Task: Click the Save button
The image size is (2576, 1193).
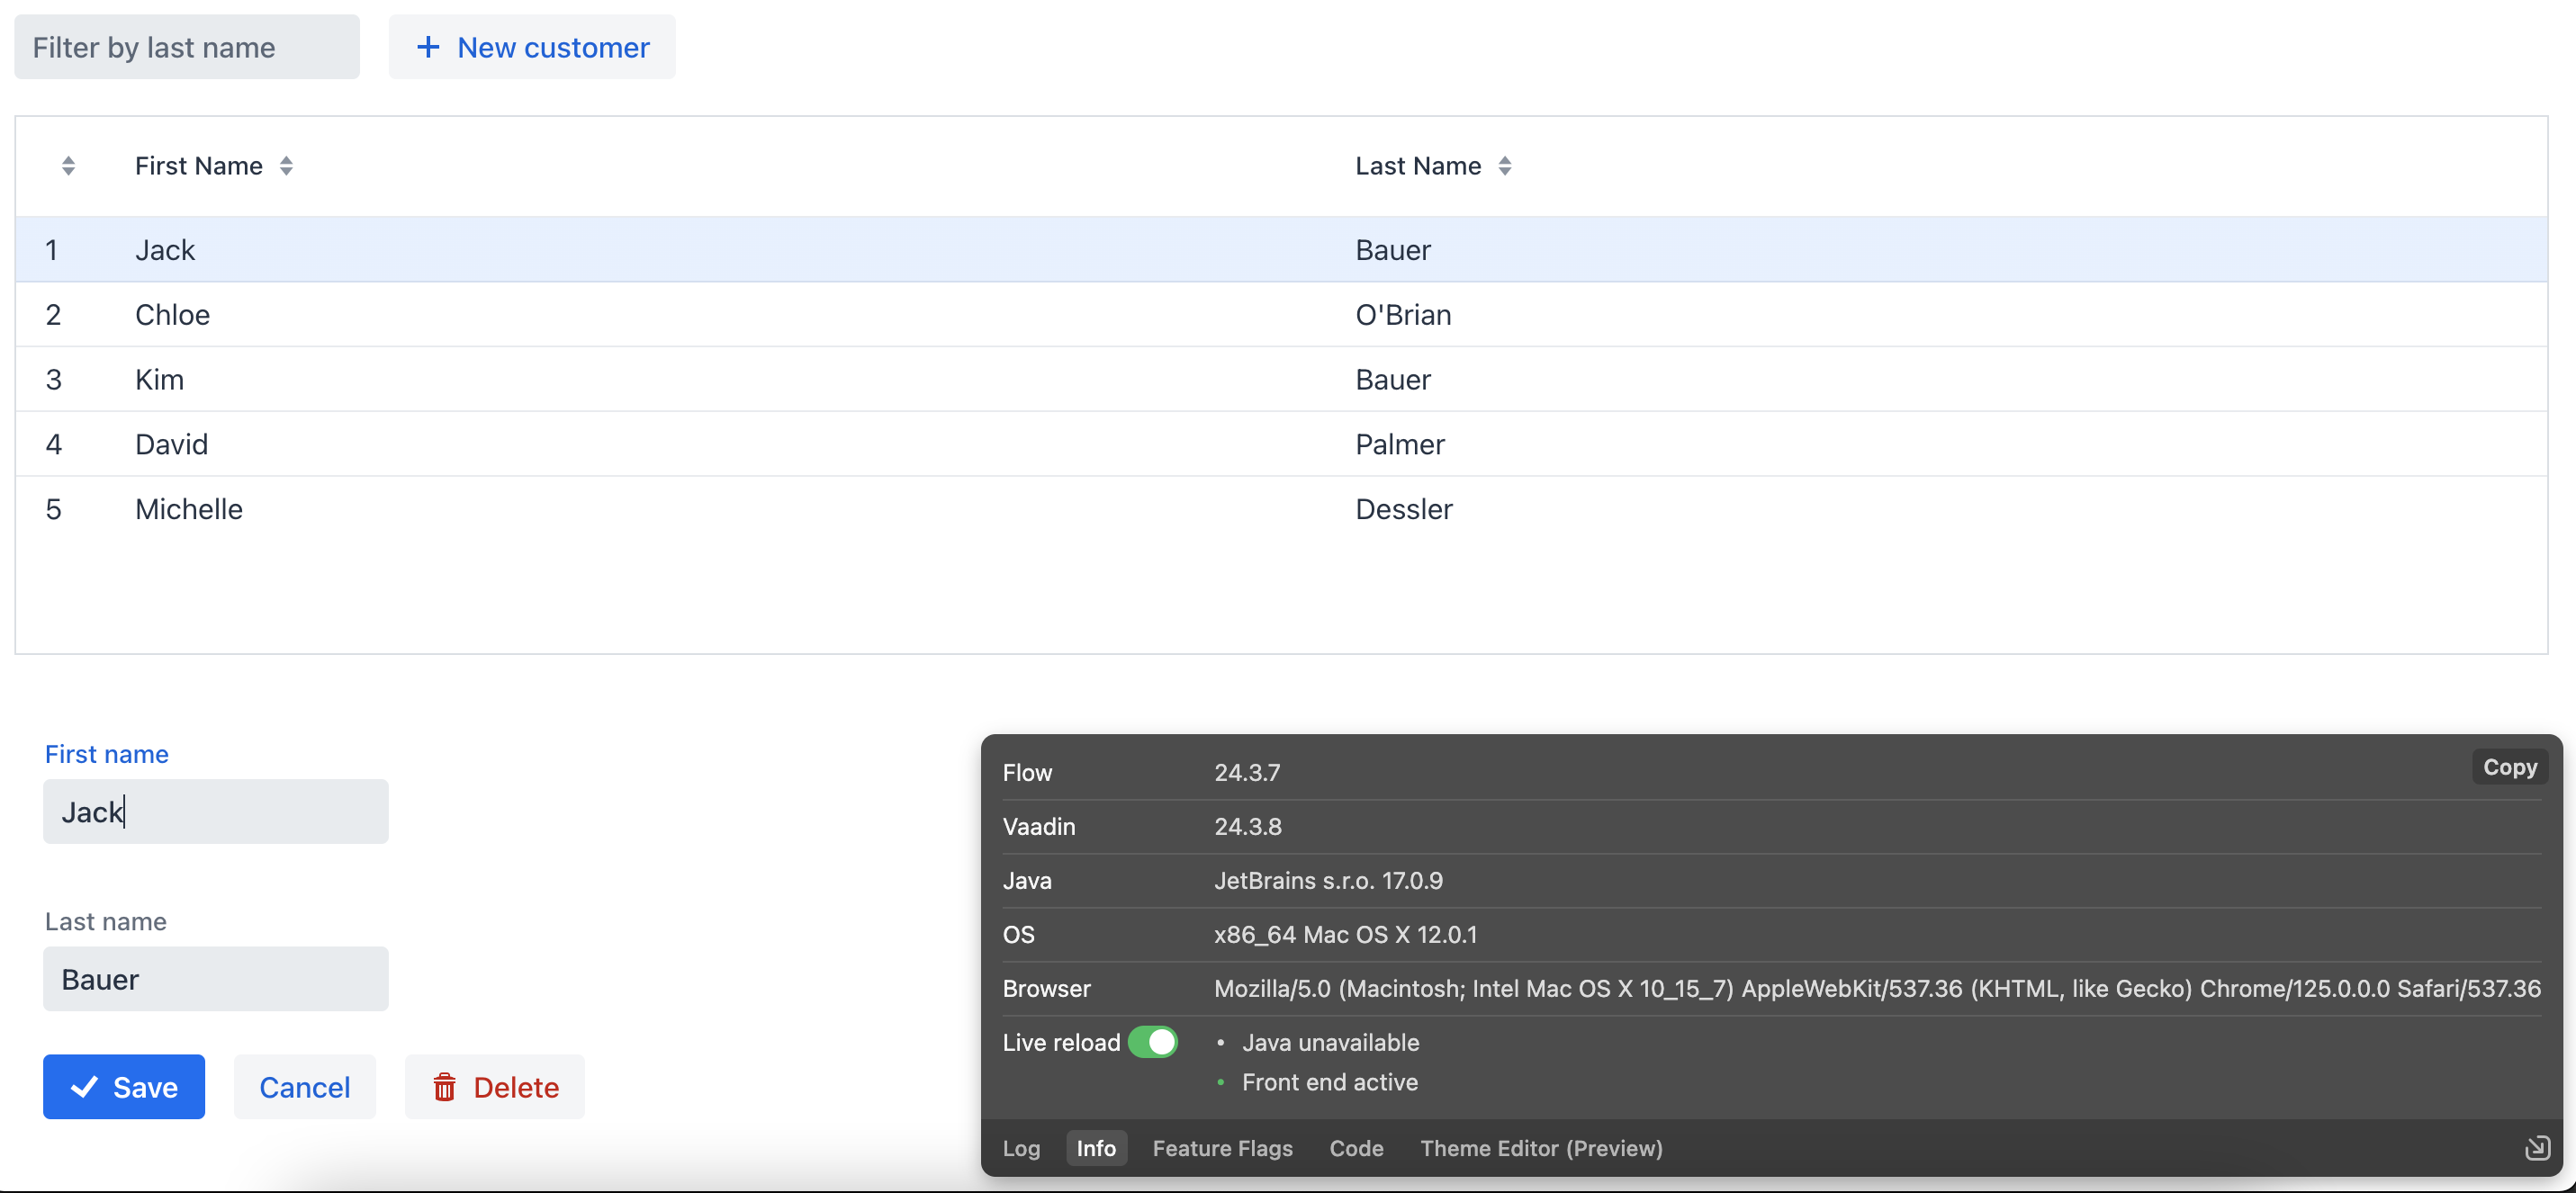Action: coord(124,1086)
